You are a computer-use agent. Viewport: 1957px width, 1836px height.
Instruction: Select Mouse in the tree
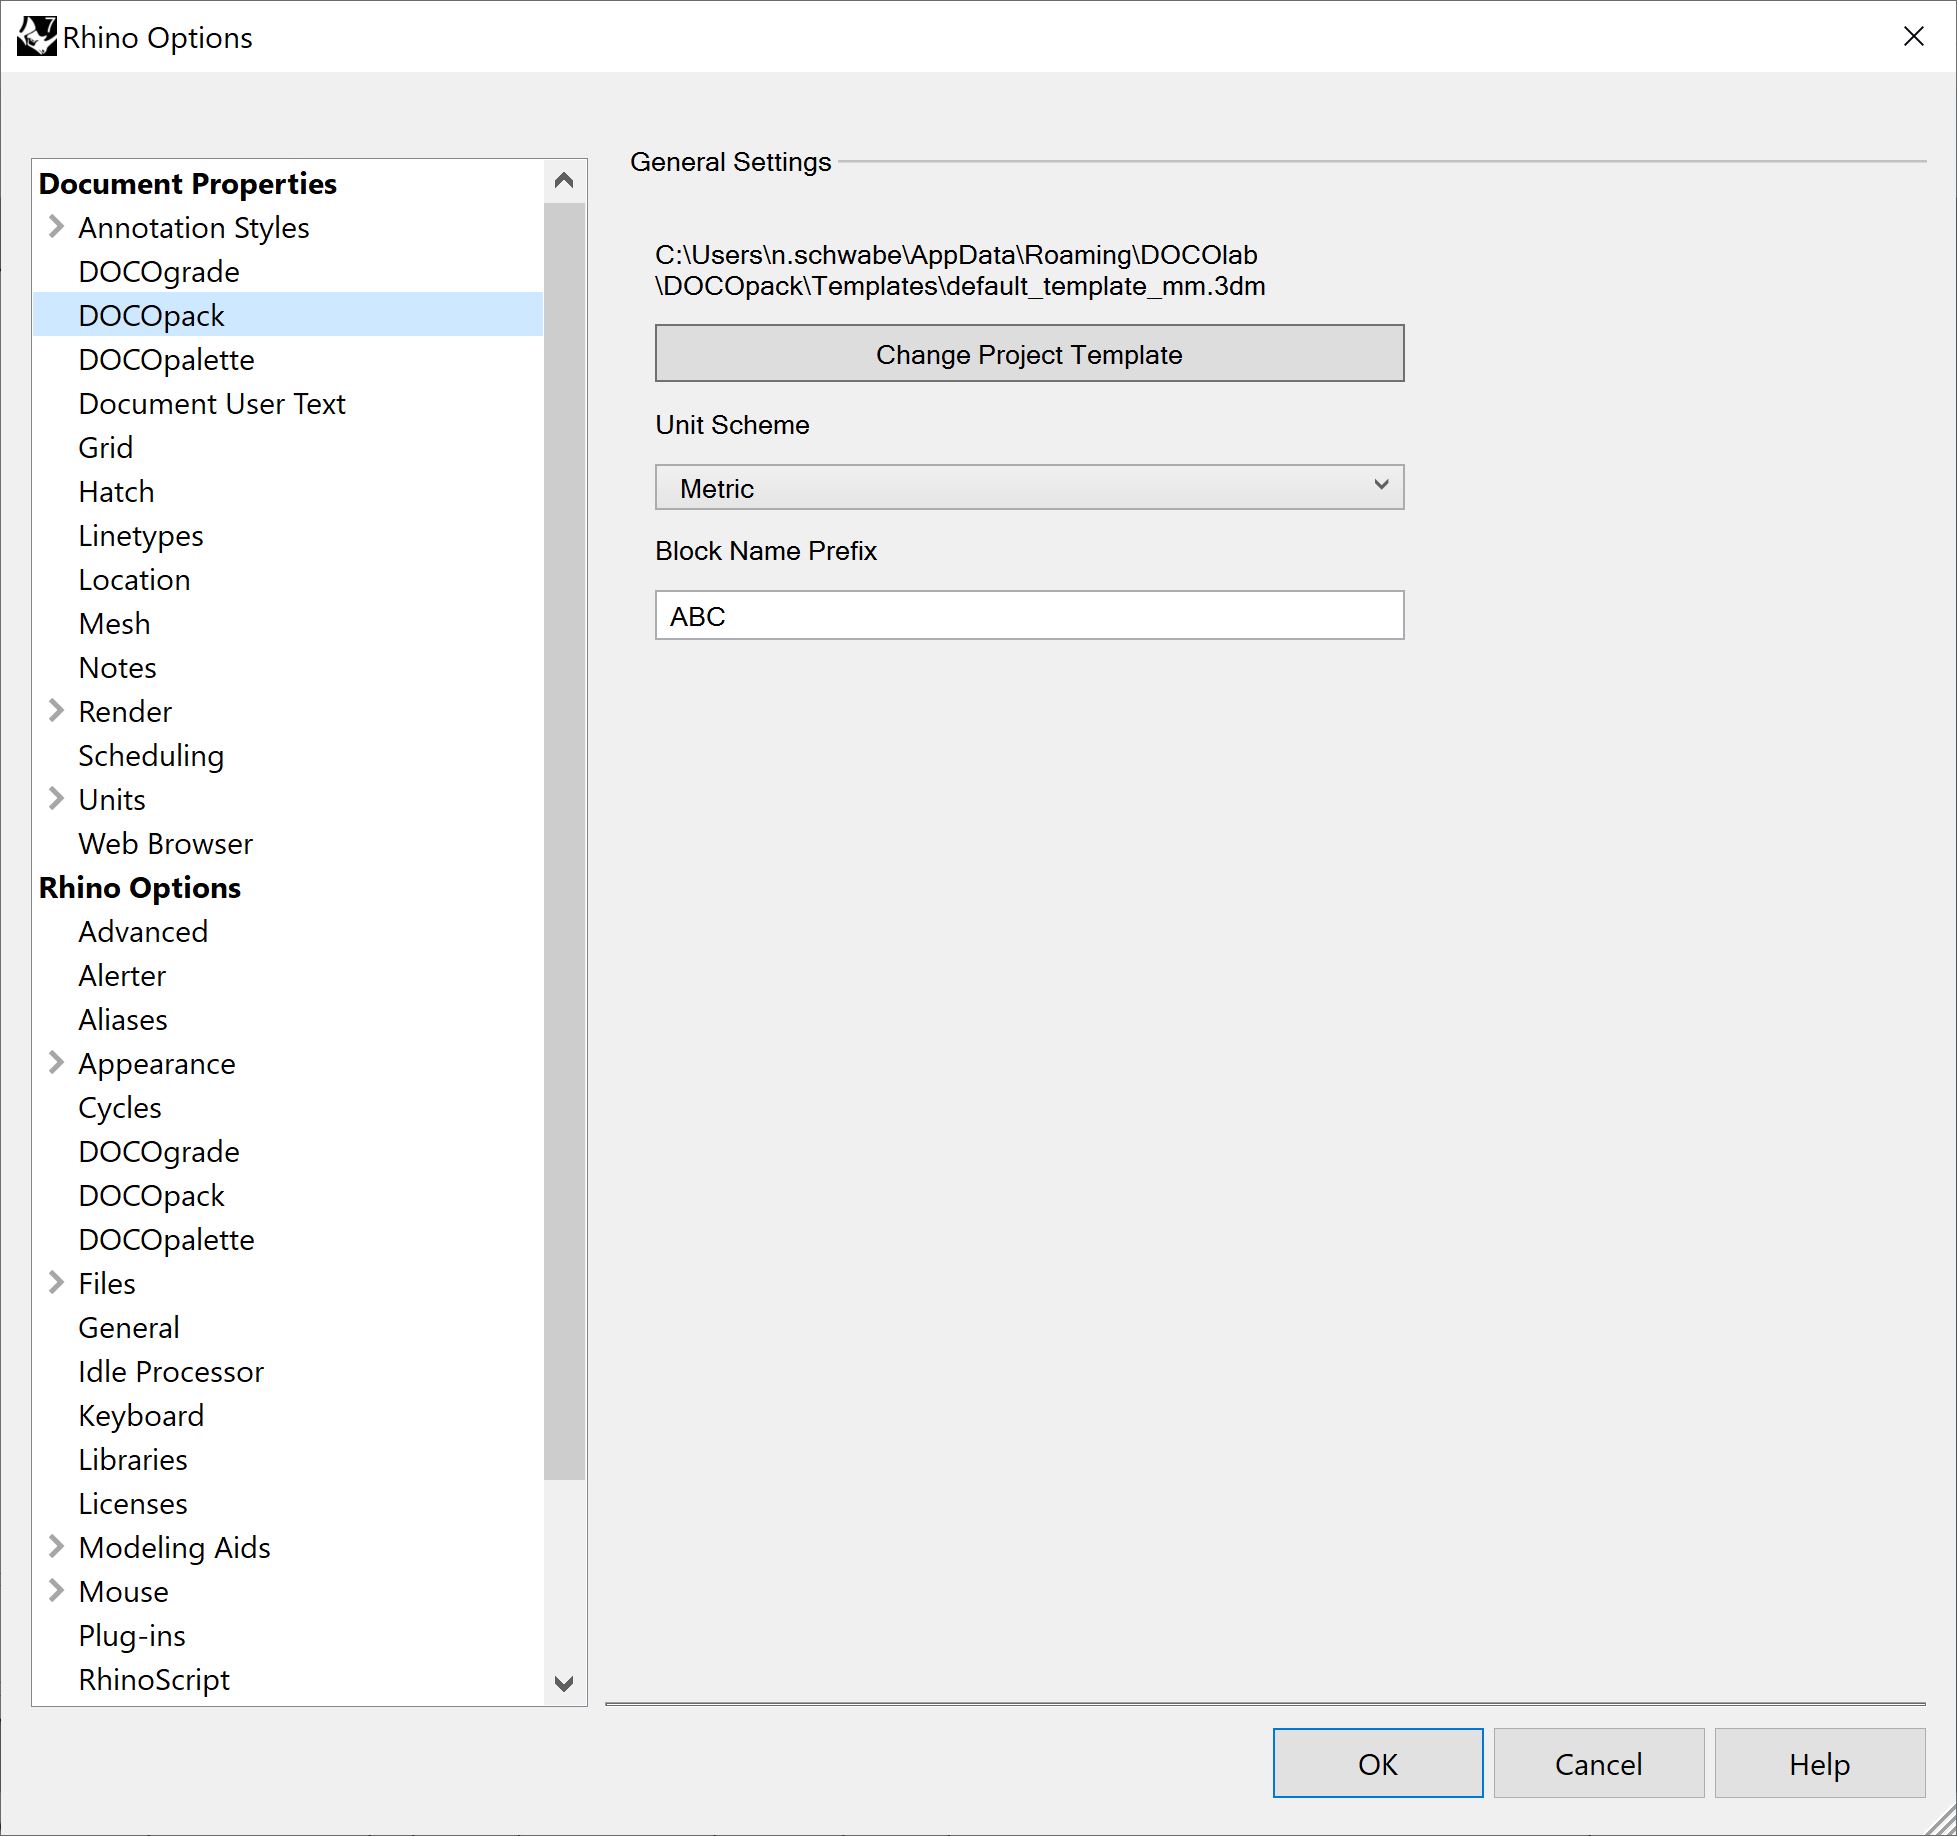(x=124, y=1592)
